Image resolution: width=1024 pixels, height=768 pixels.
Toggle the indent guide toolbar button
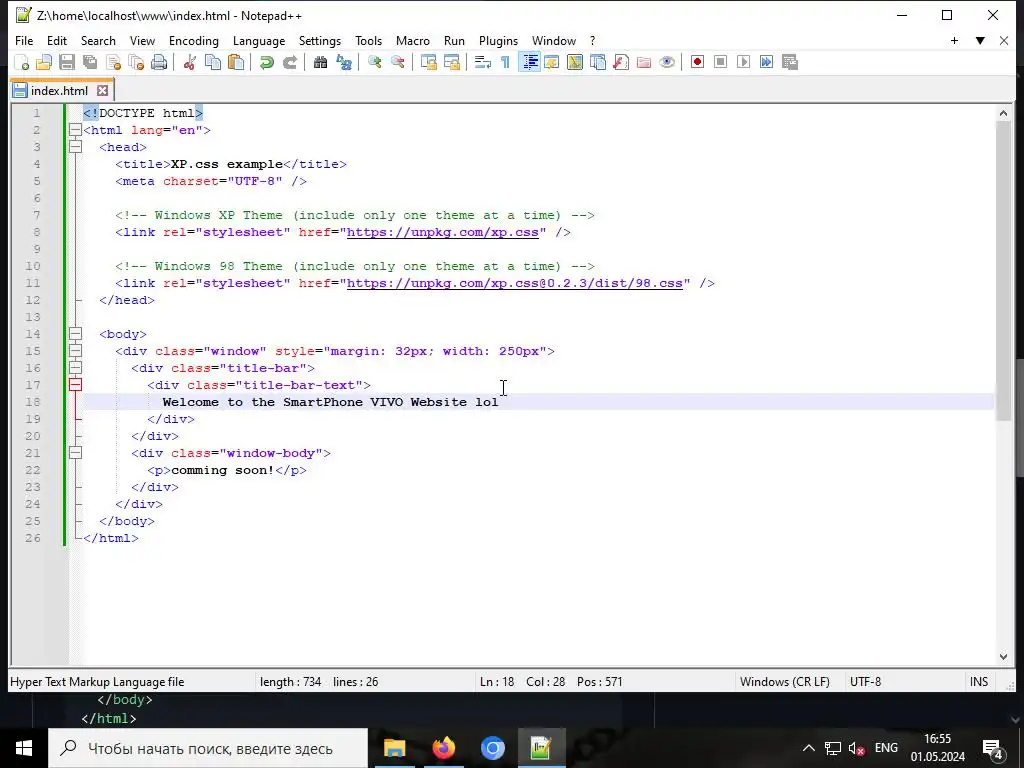[x=530, y=62]
